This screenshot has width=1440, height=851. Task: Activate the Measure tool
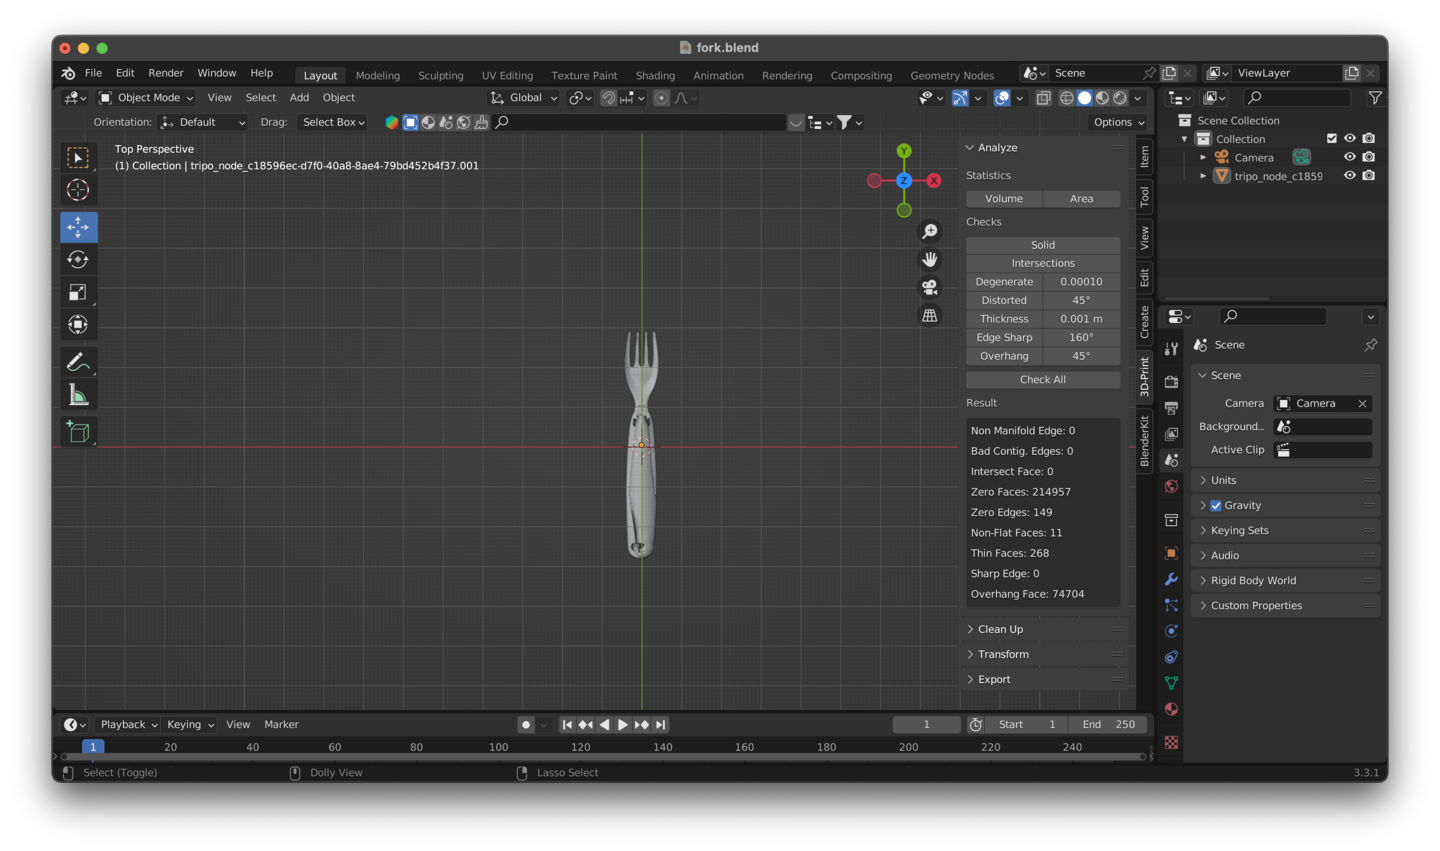(78, 396)
